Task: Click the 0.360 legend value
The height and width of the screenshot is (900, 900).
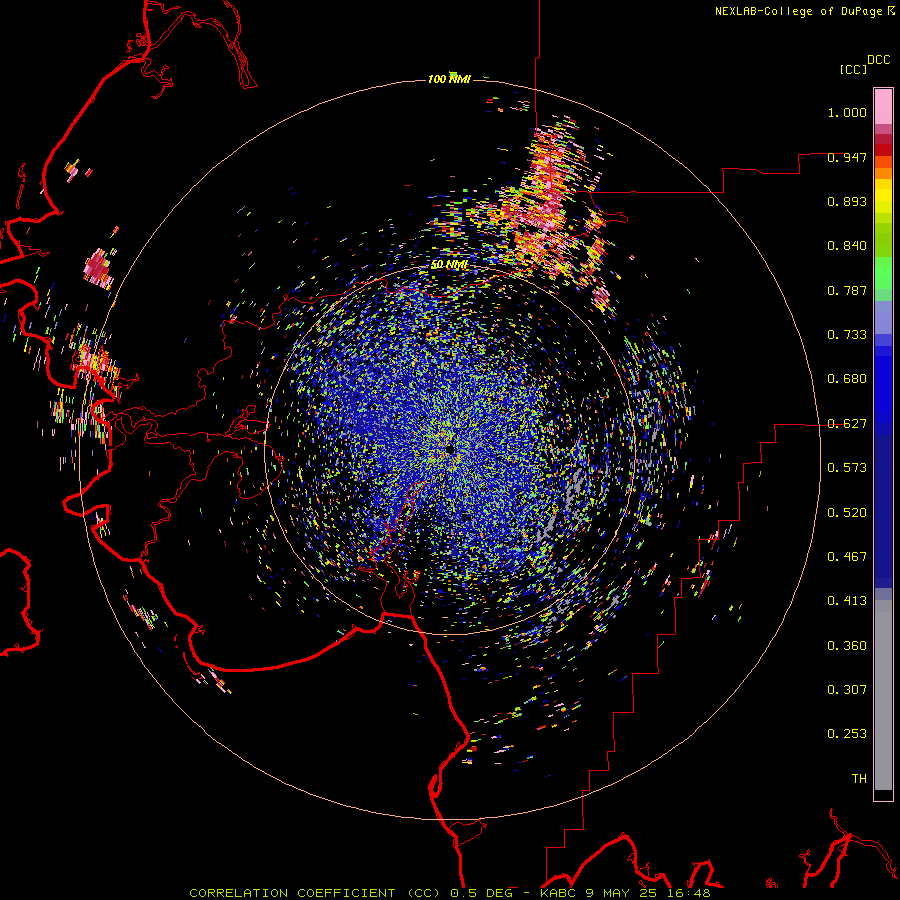Action: click(847, 646)
